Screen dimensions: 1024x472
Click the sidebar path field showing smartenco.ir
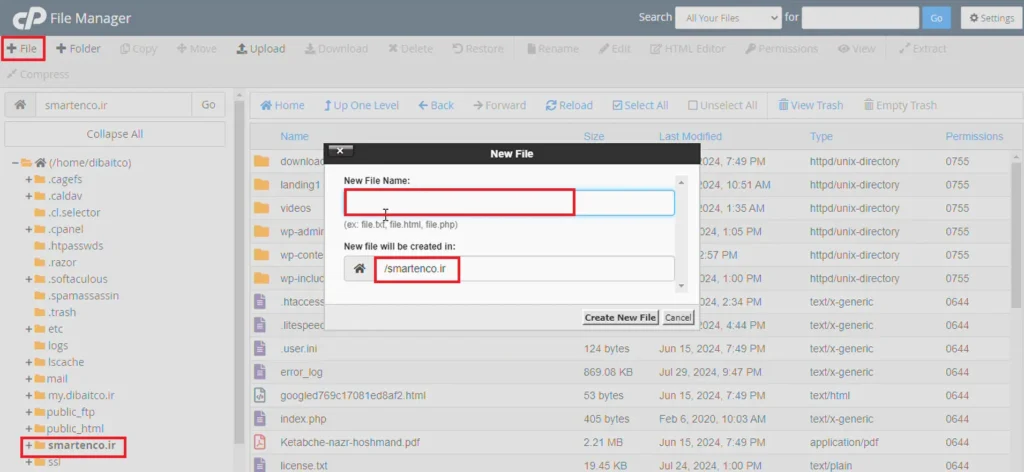coord(114,104)
